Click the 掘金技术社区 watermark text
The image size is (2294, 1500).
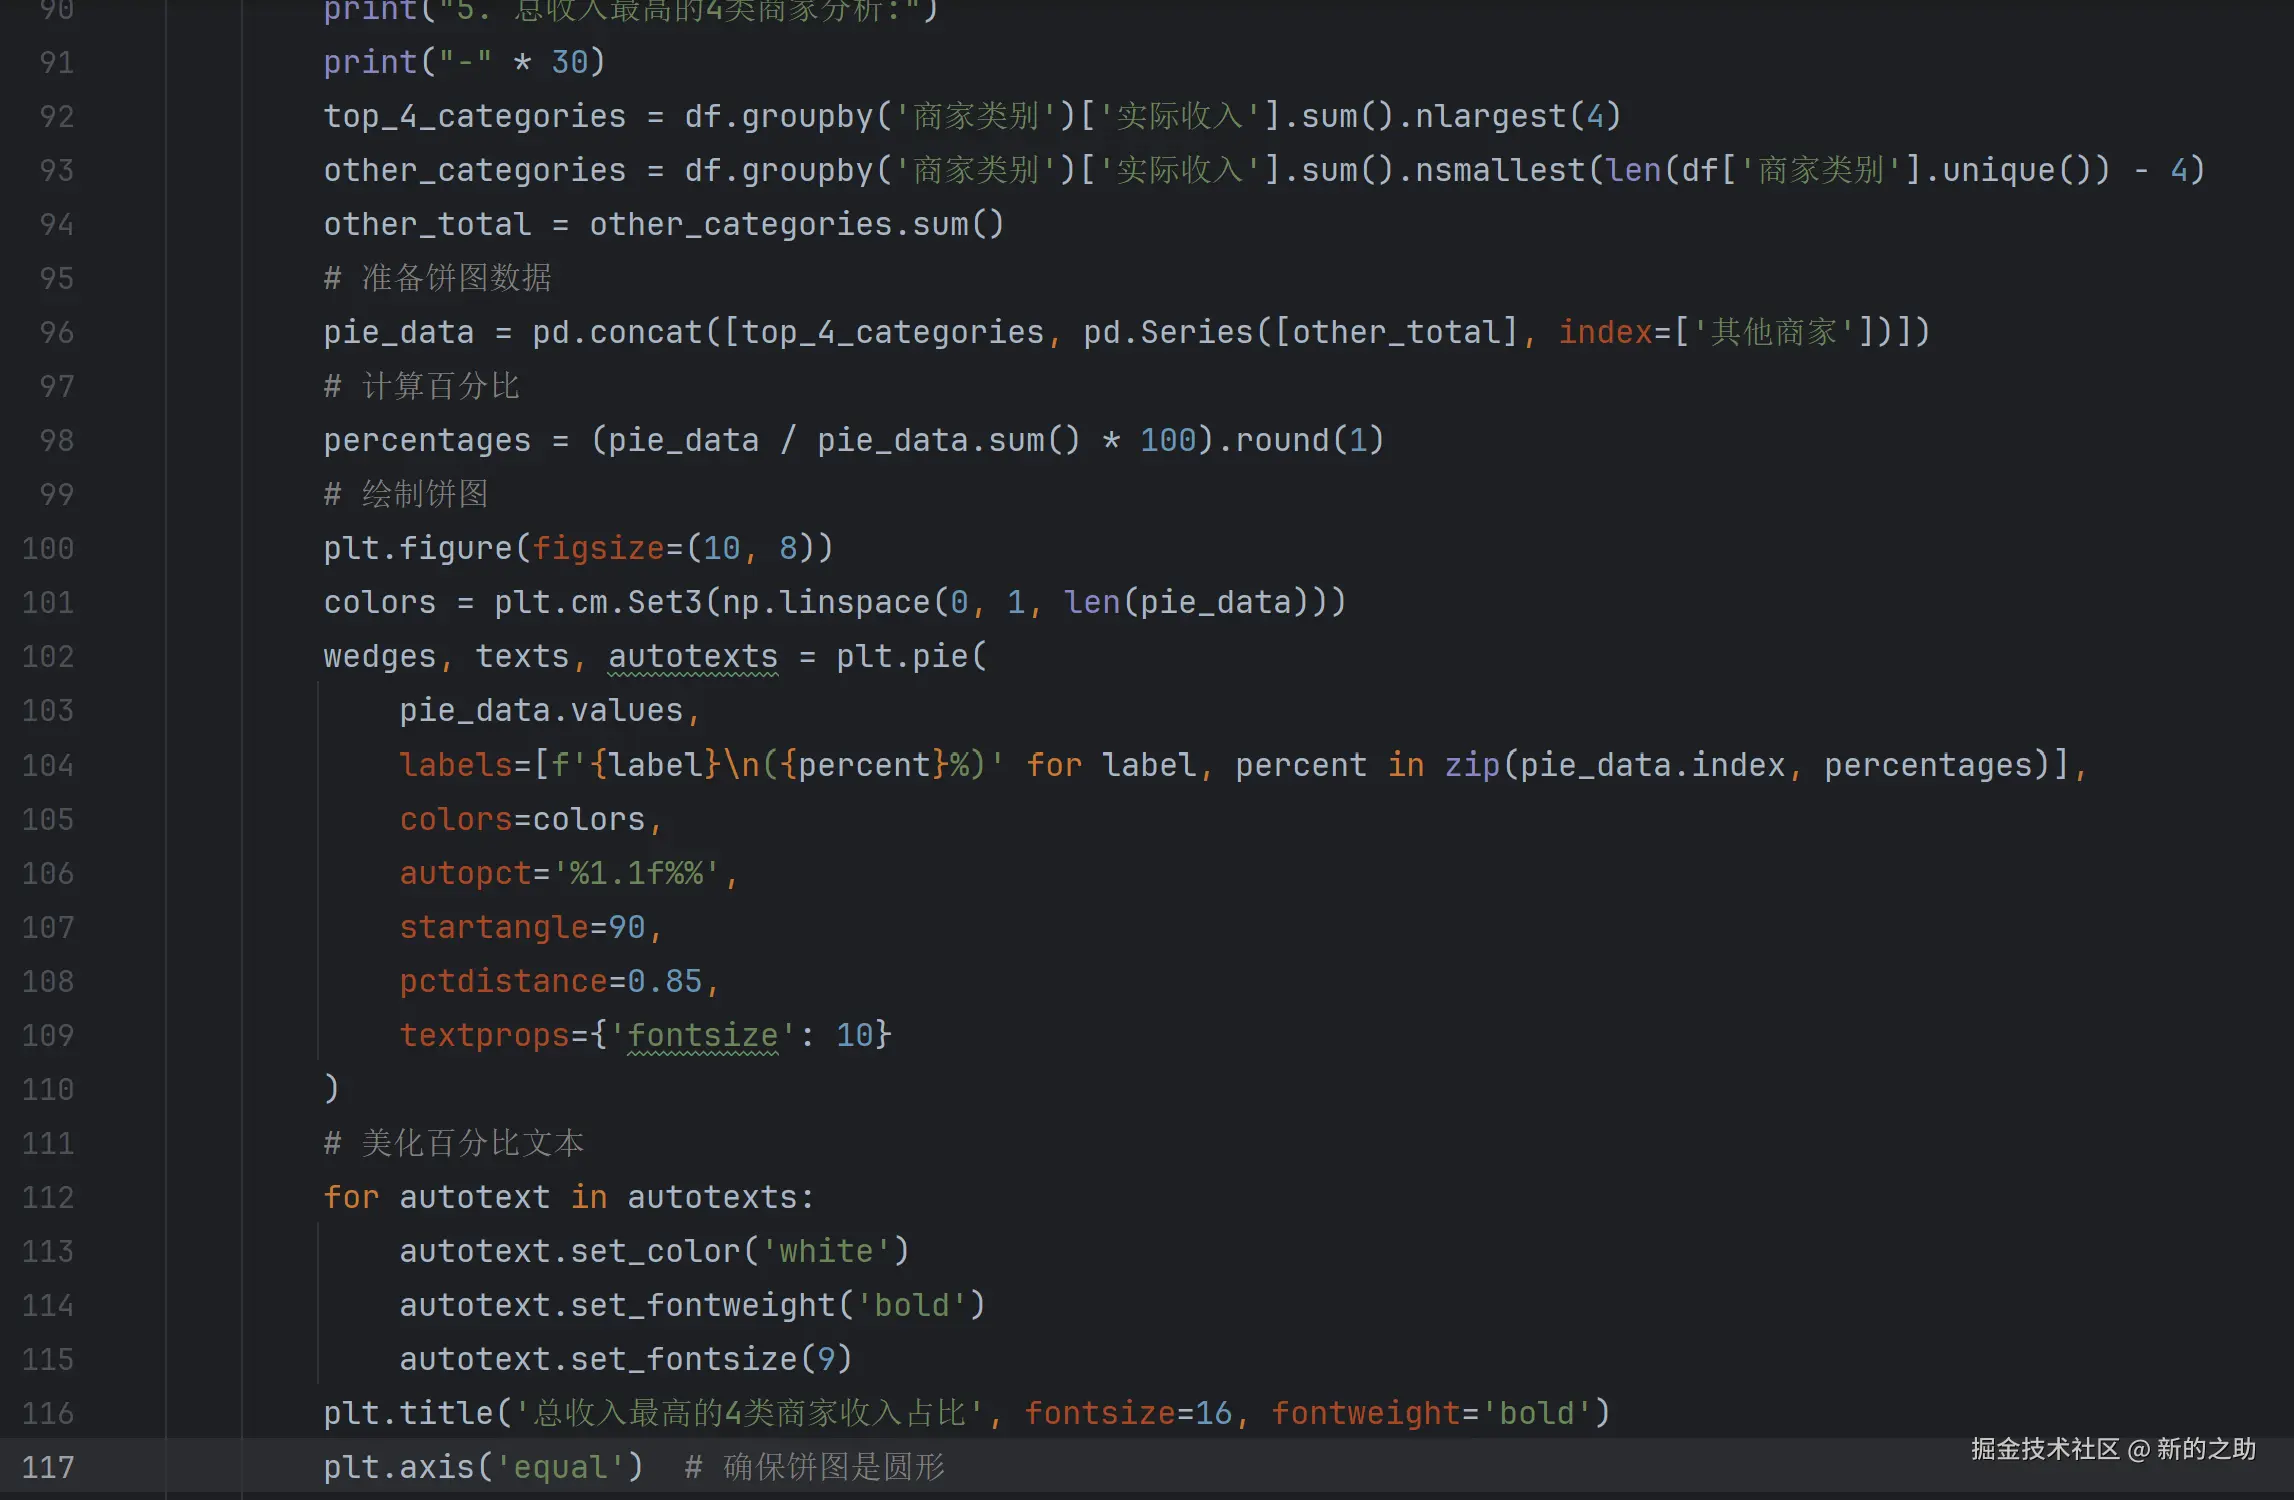2044,1449
